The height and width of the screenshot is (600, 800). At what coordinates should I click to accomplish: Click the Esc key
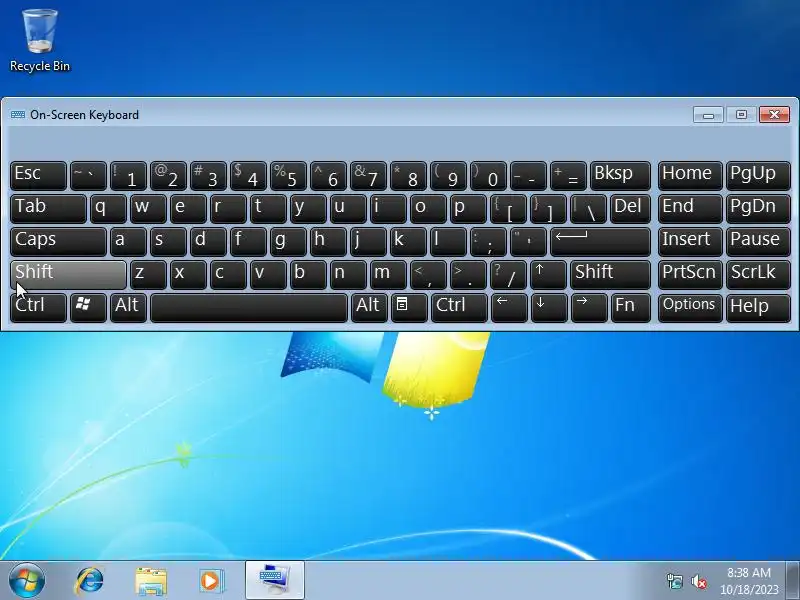coord(38,176)
